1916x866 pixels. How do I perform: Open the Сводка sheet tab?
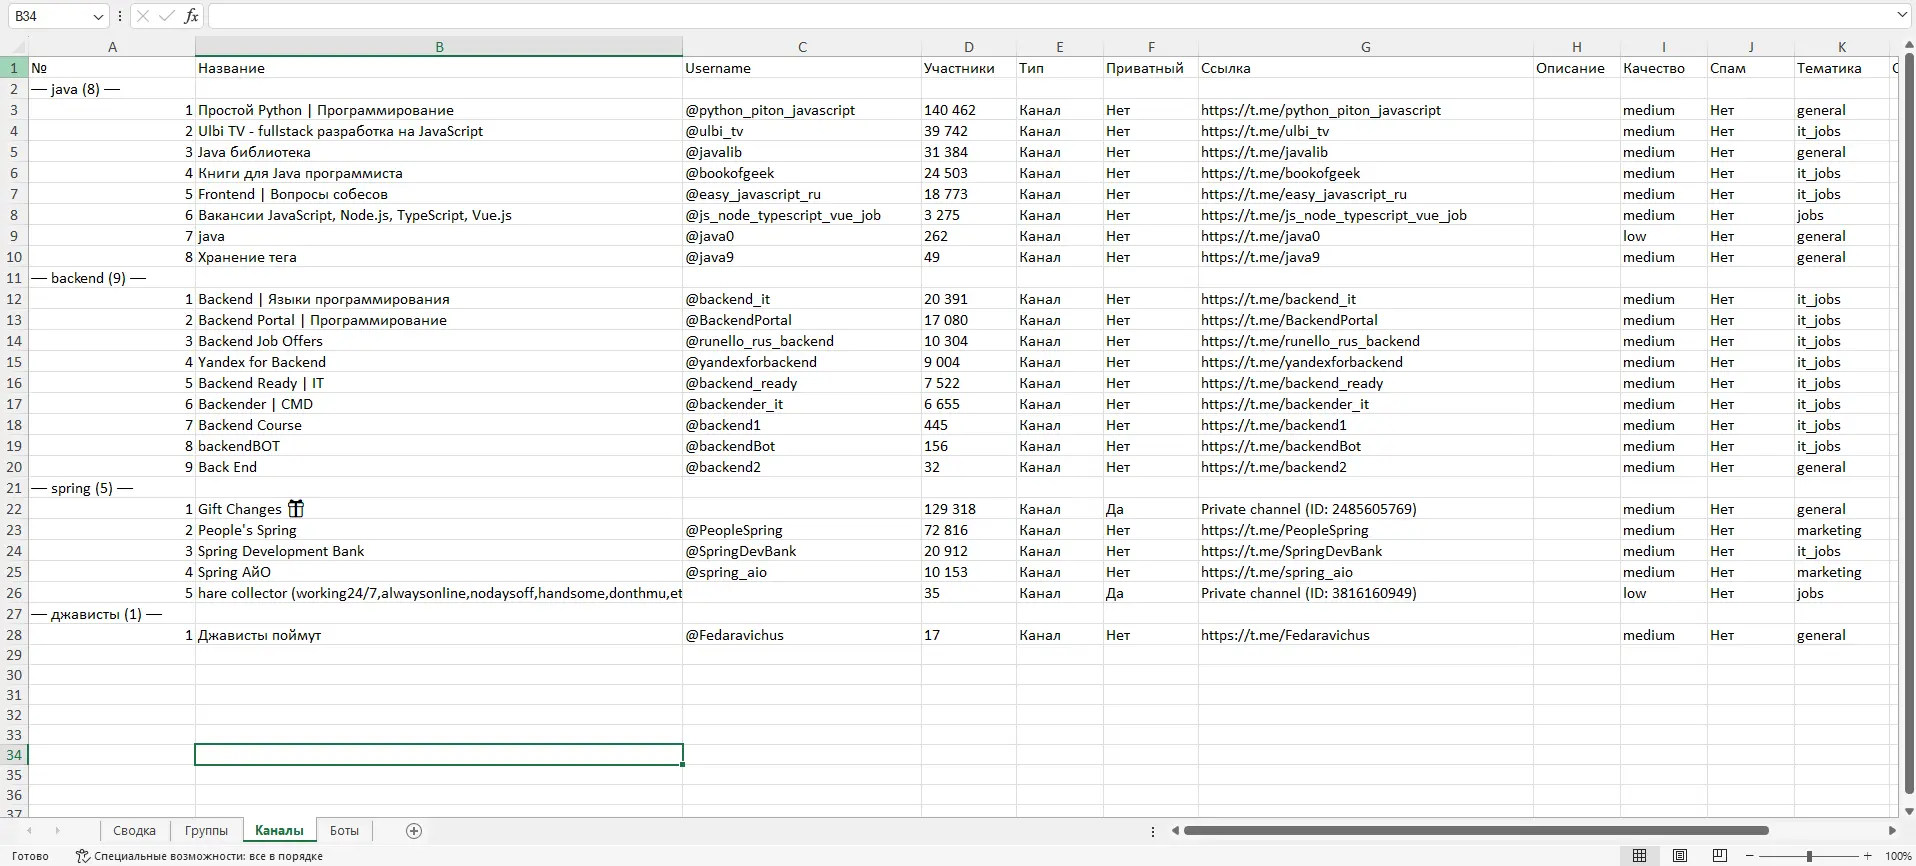134,831
